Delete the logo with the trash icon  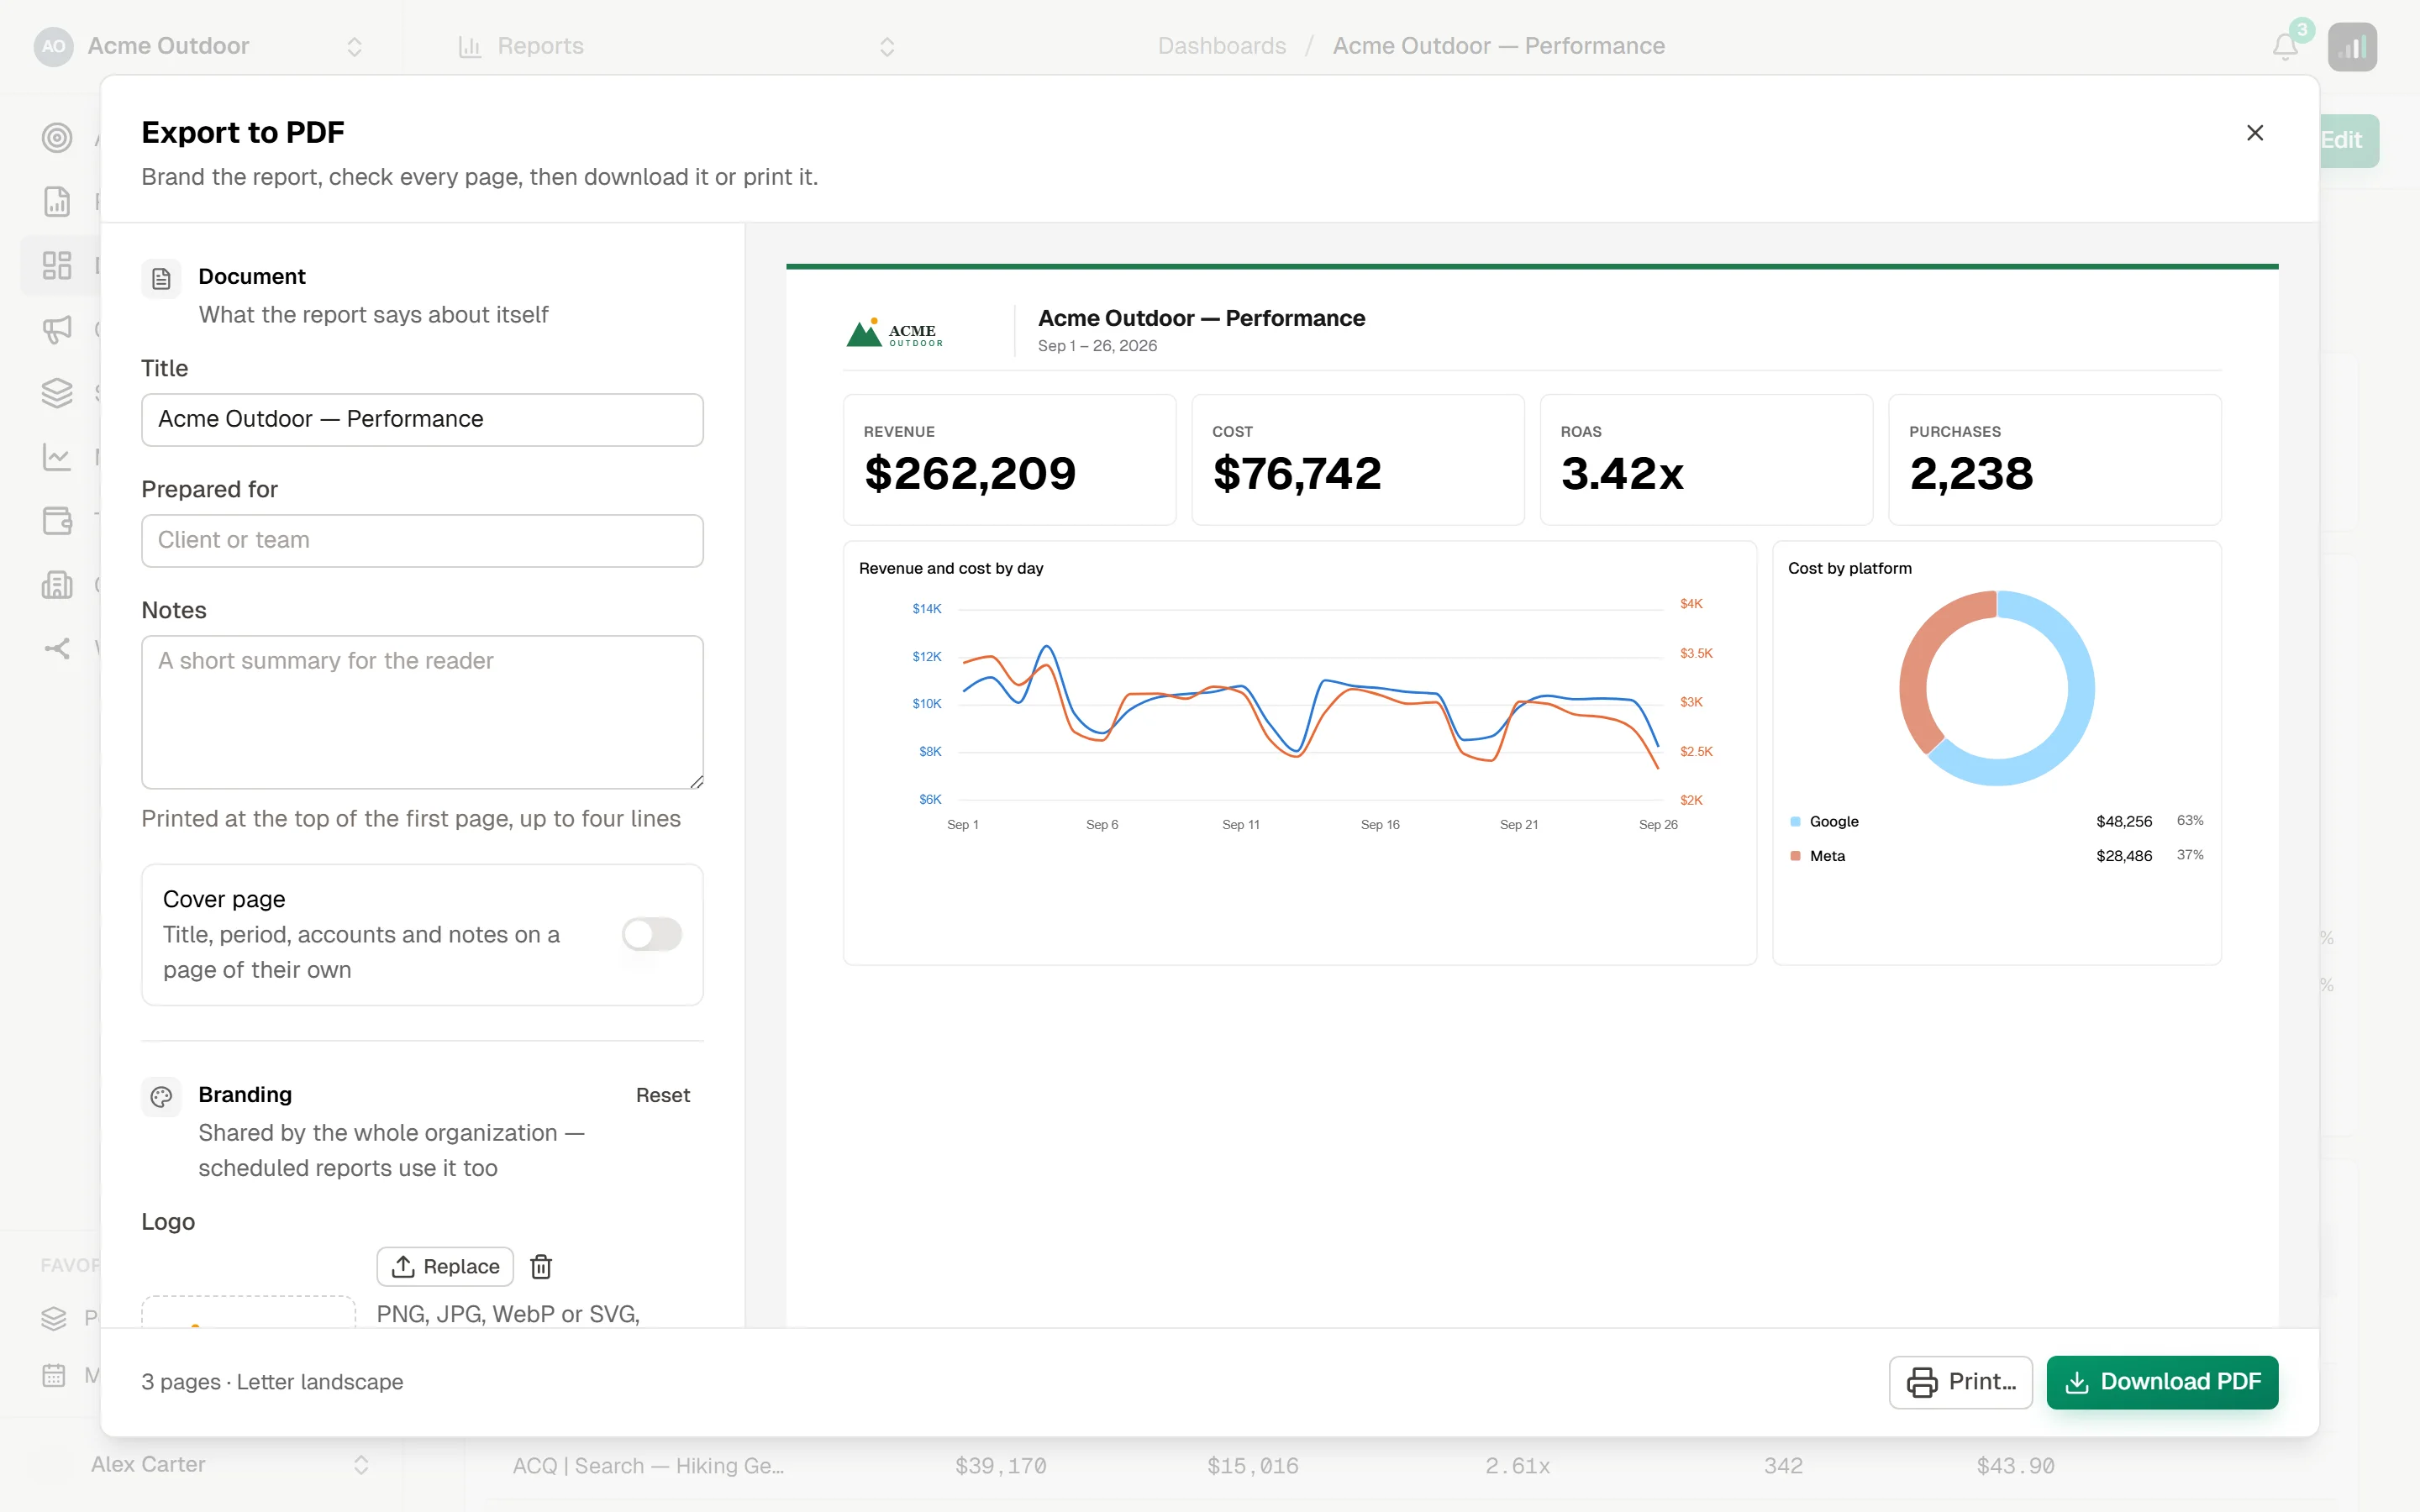[541, 1266]
